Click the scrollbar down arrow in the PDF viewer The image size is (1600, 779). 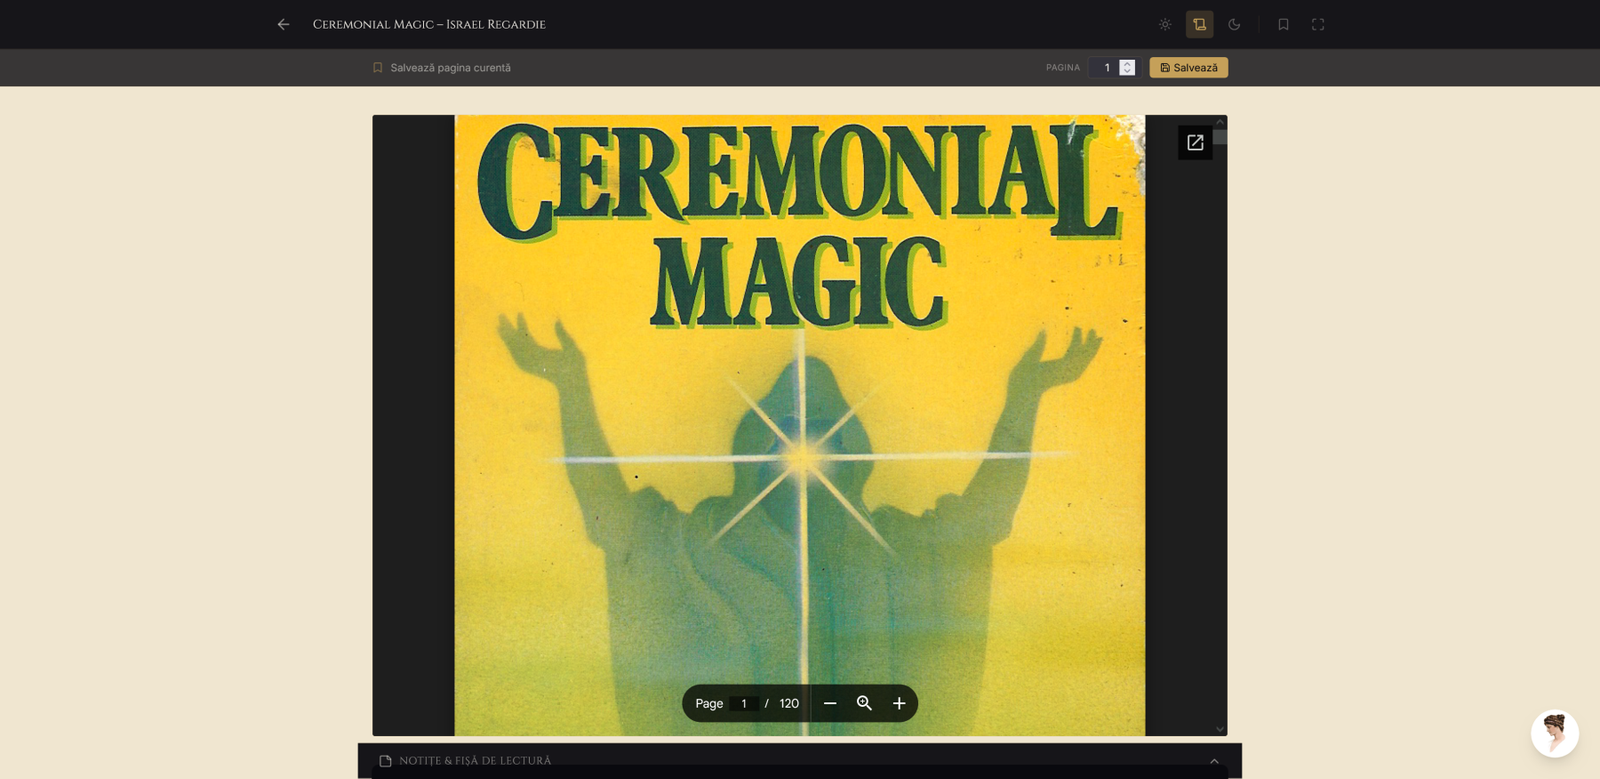tap(1220, 729)
